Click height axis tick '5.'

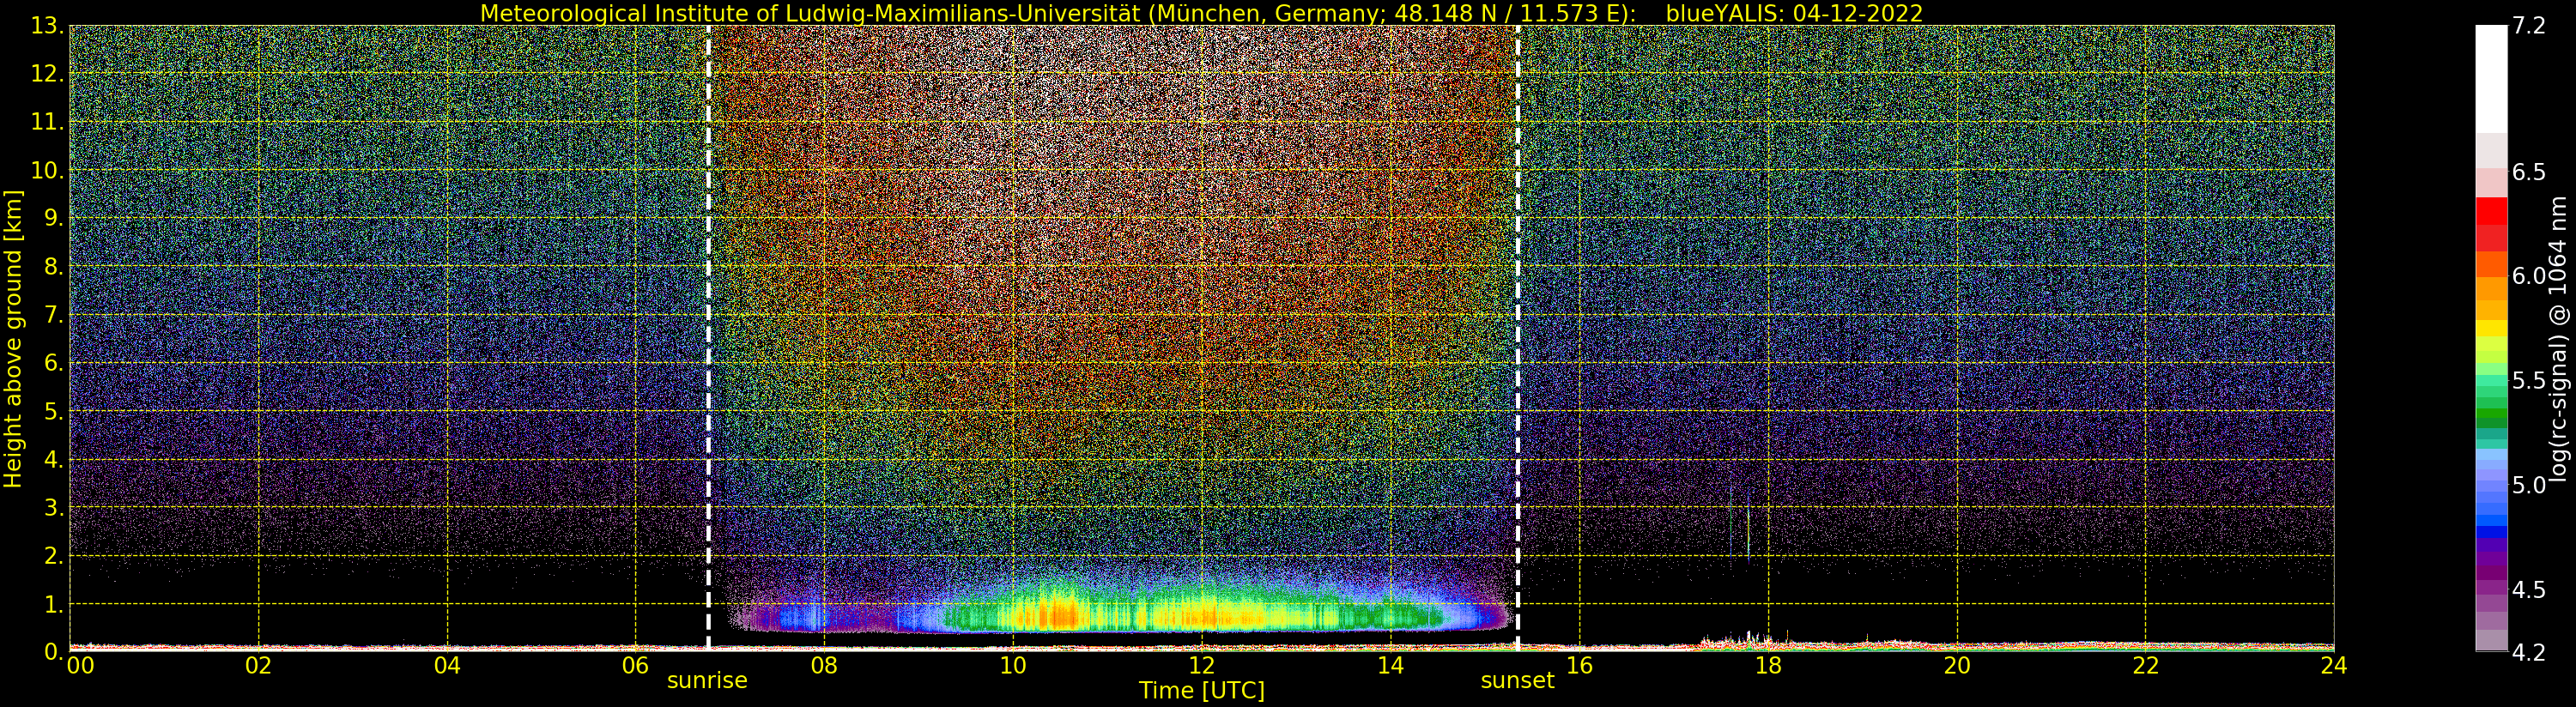coord(54,411)
